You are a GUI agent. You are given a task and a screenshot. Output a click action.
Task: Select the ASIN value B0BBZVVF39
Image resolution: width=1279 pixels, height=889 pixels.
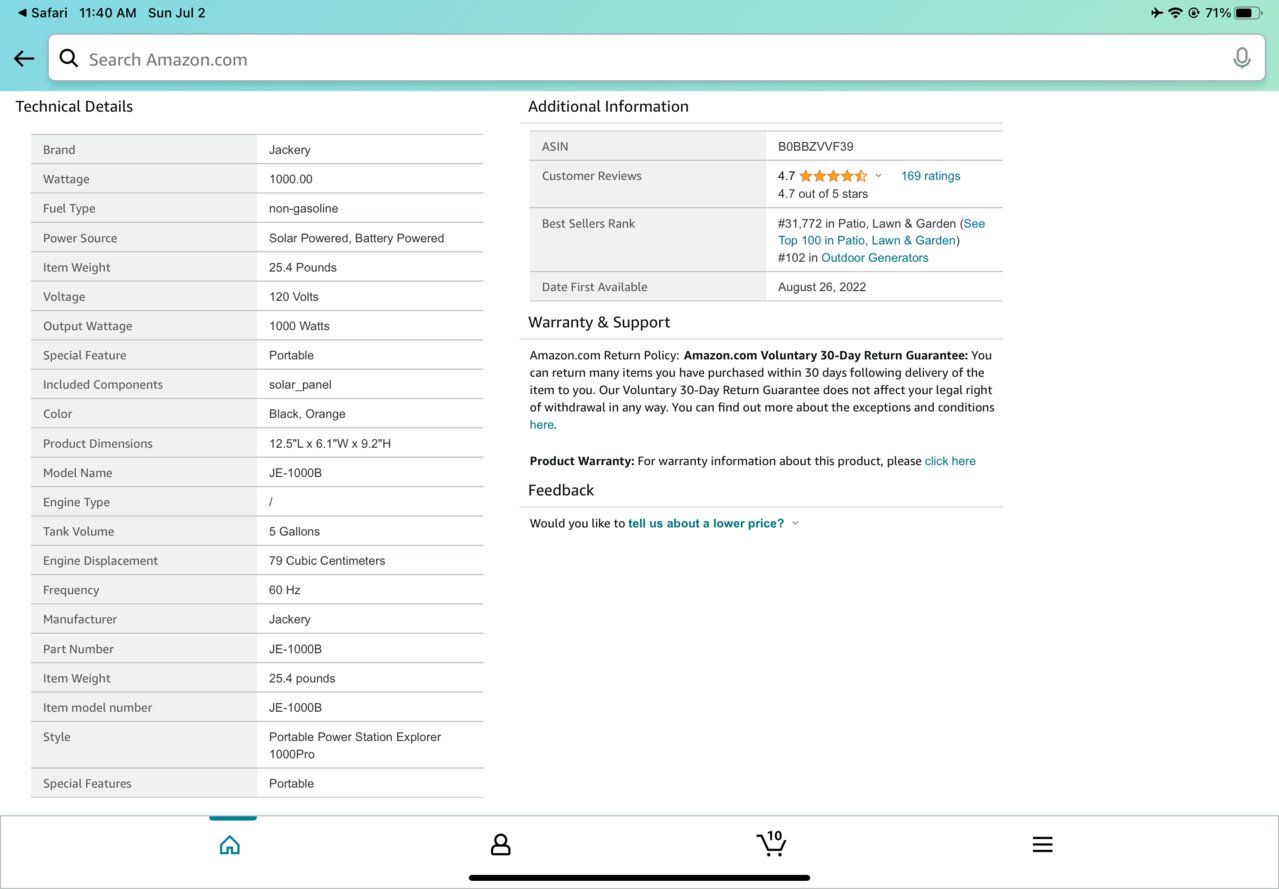coord(815,147)
